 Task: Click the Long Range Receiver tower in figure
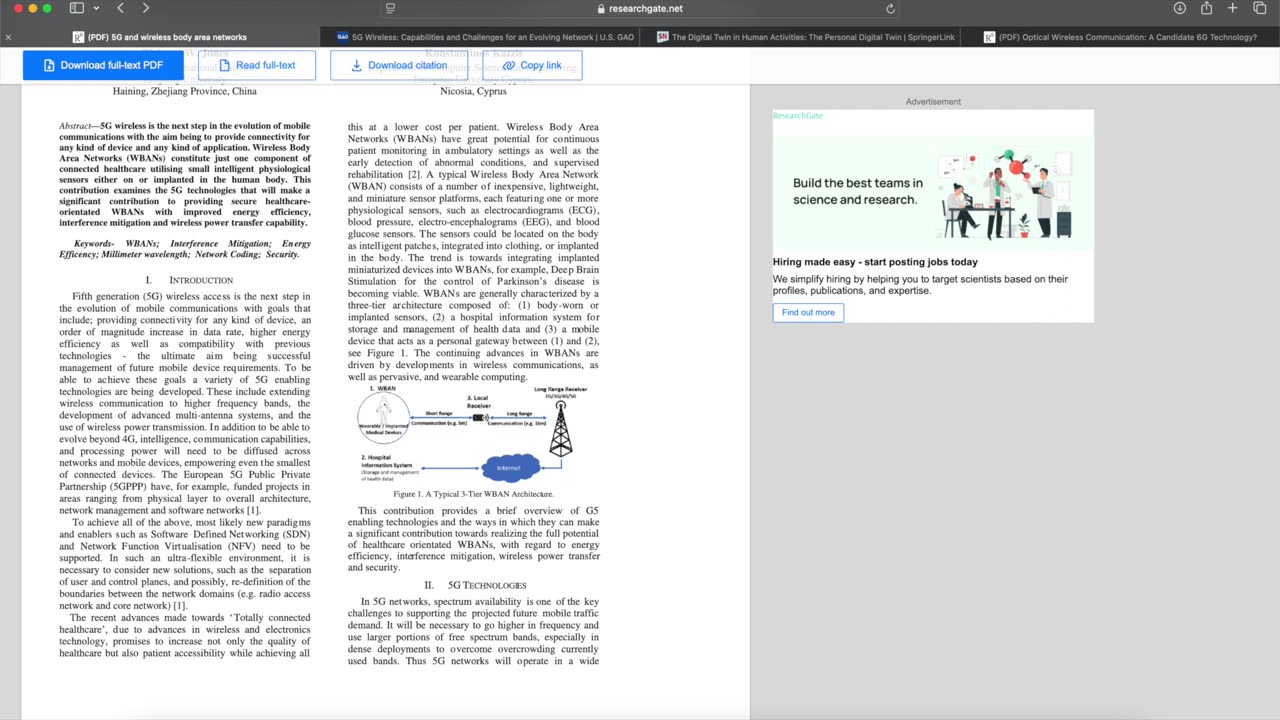click(x=560, y=428)
